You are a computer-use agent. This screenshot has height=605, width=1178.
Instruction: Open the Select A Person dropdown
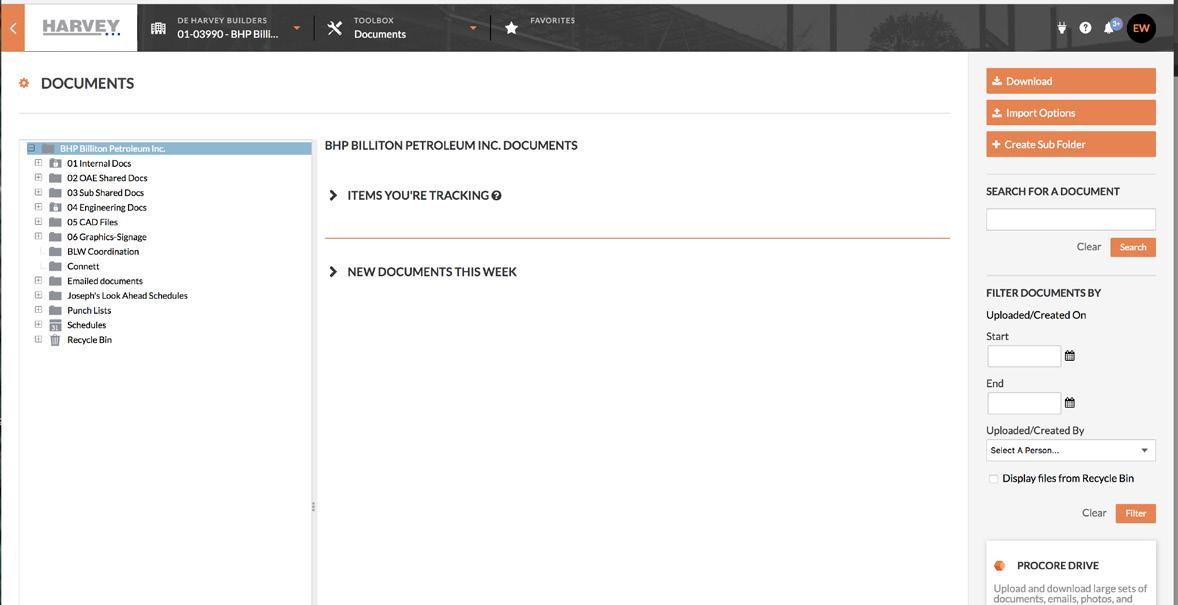(1071, 450)
